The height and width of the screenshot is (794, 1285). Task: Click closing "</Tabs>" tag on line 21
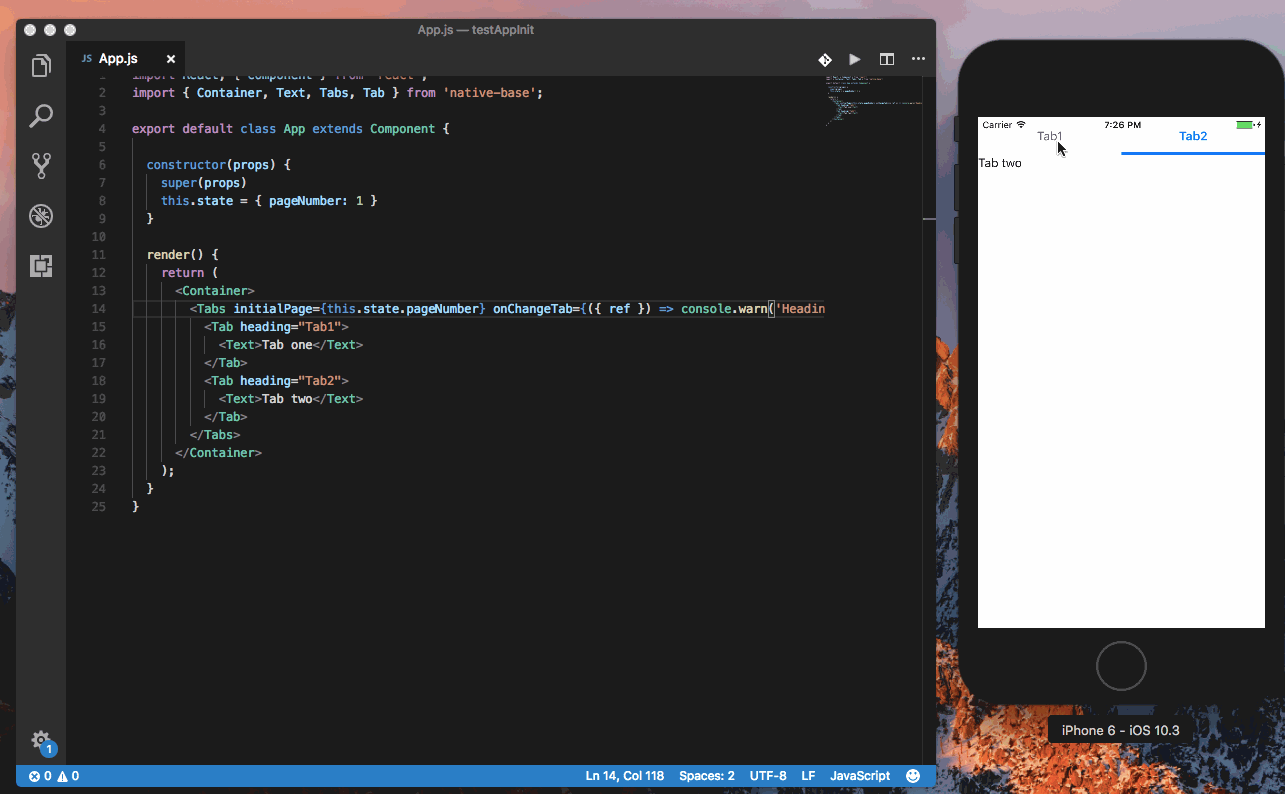(215, 435)
